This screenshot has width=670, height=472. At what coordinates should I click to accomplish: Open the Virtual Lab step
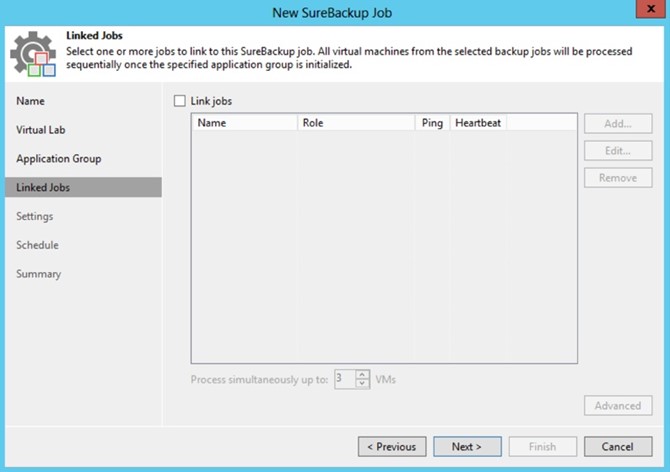[41, 130]
